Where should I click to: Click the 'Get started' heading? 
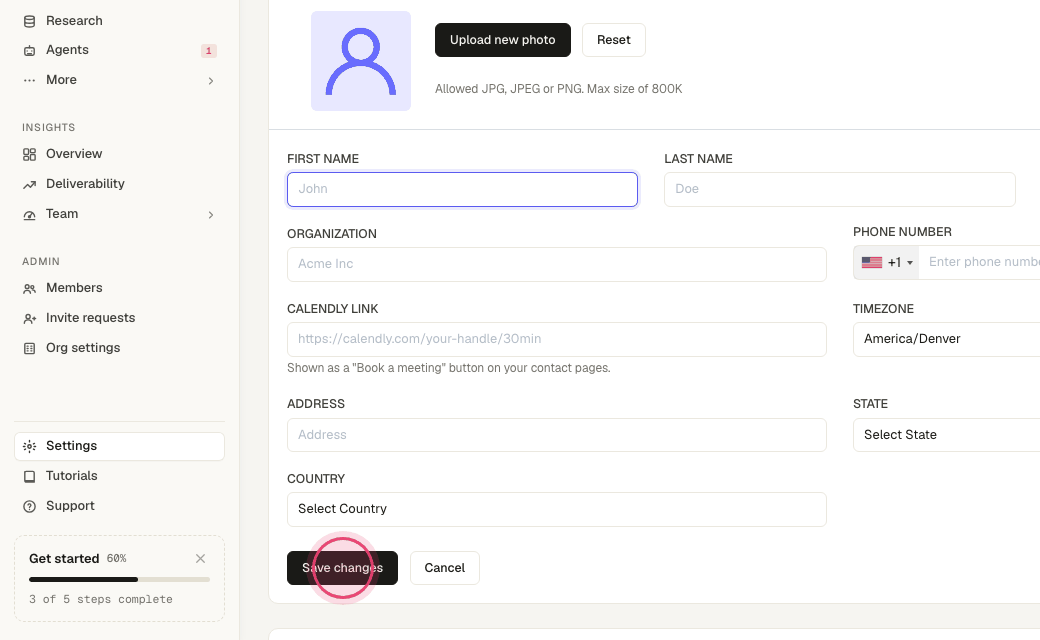click(x=64, y=558)
